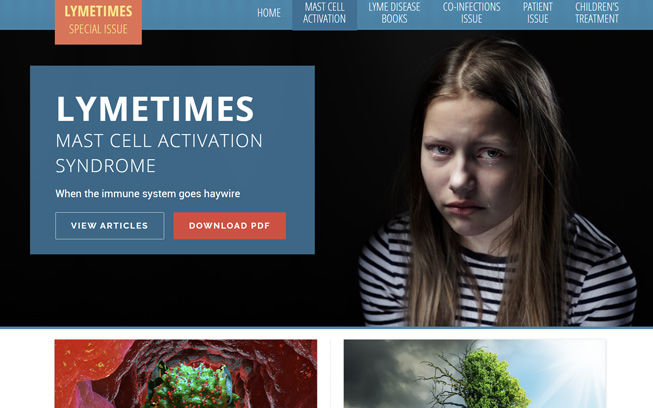Click the blue divider line below the hero
653x408 pixels.
[326, 328]
